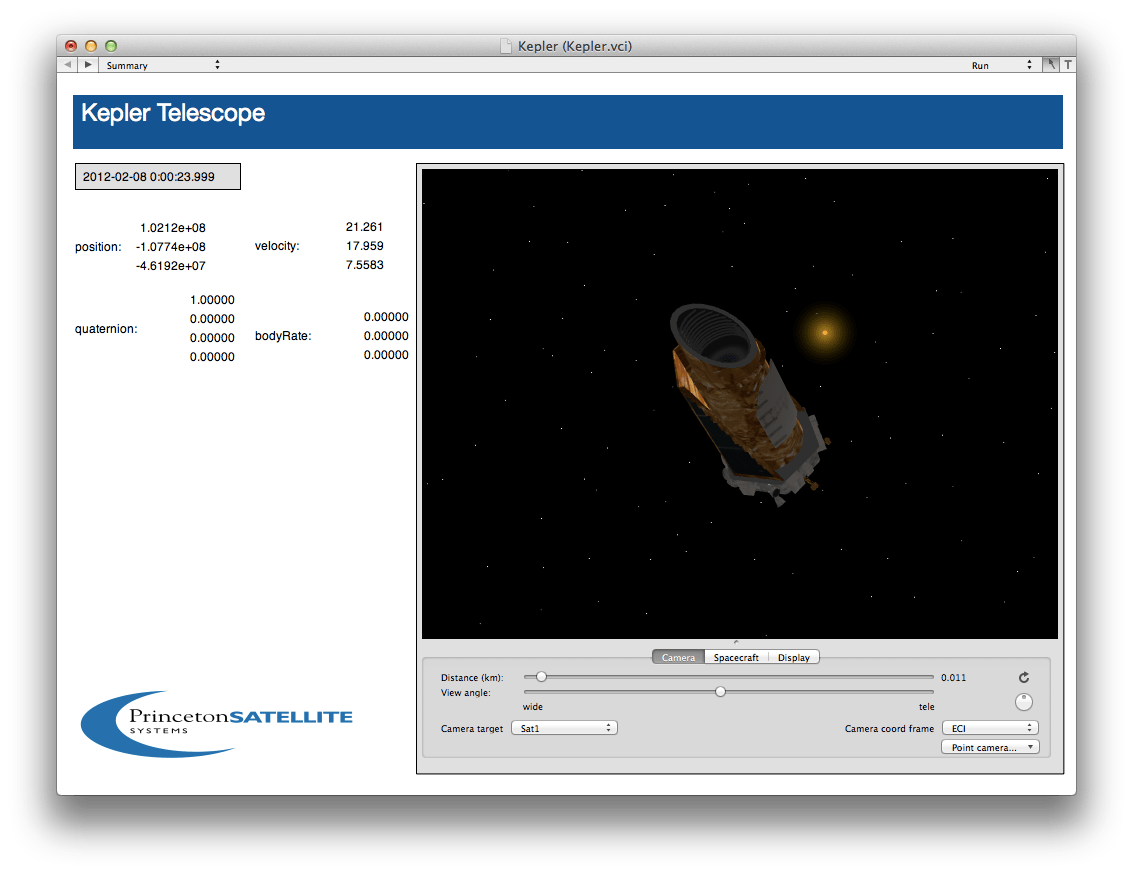
Task: Click the 'wide' label under the slider
Action: click(x=533, y=706)
